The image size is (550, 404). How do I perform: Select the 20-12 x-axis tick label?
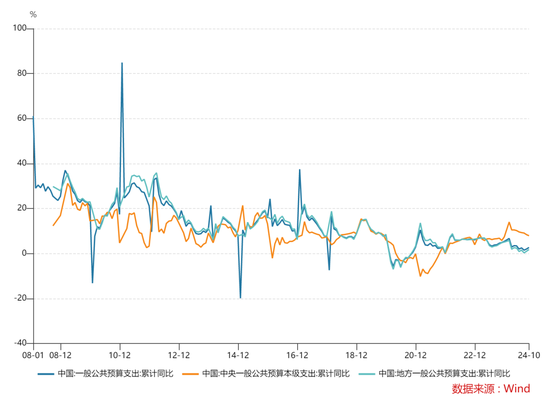pos(416,355)
